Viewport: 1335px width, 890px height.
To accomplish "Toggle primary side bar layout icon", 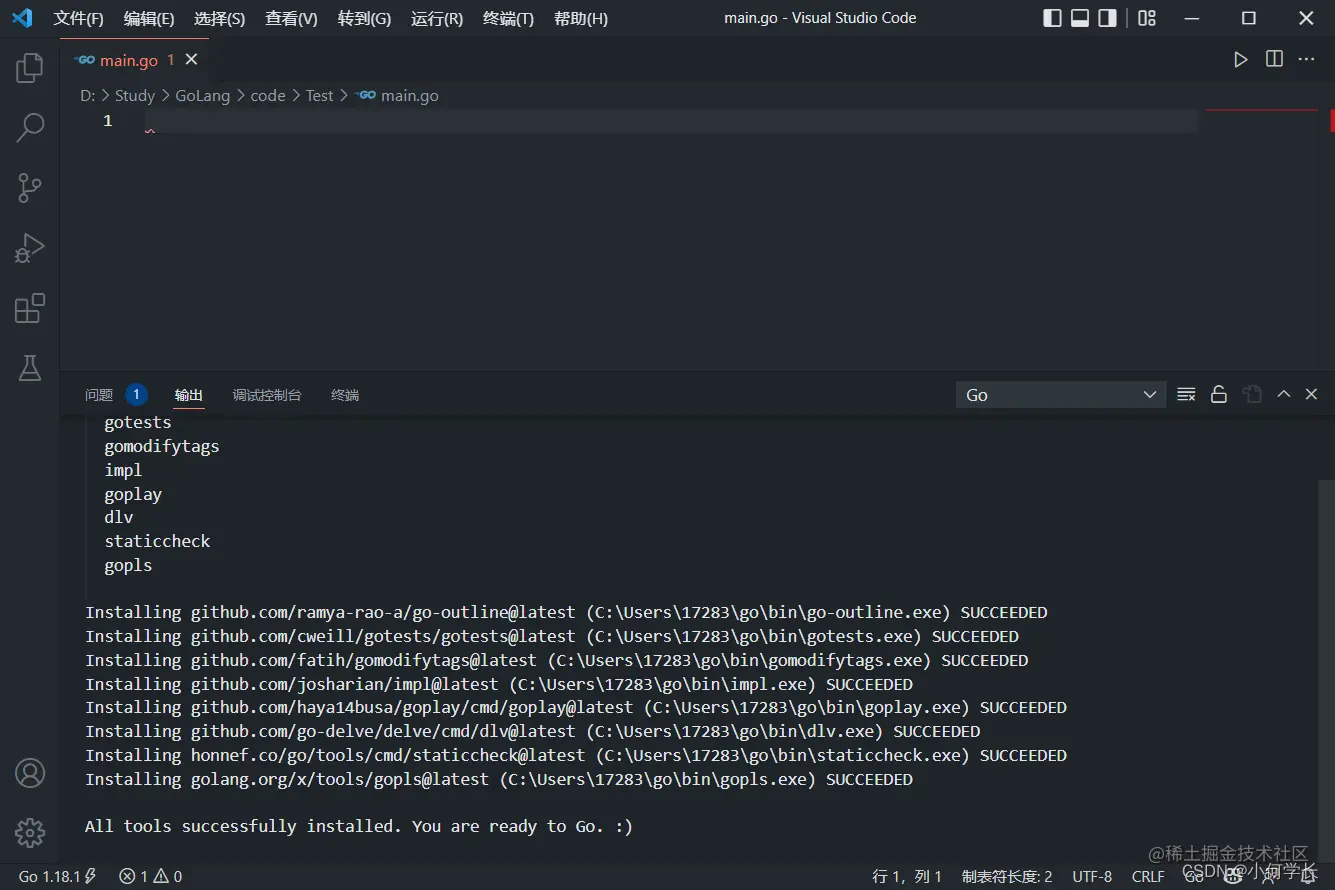I will (1052, 18).
